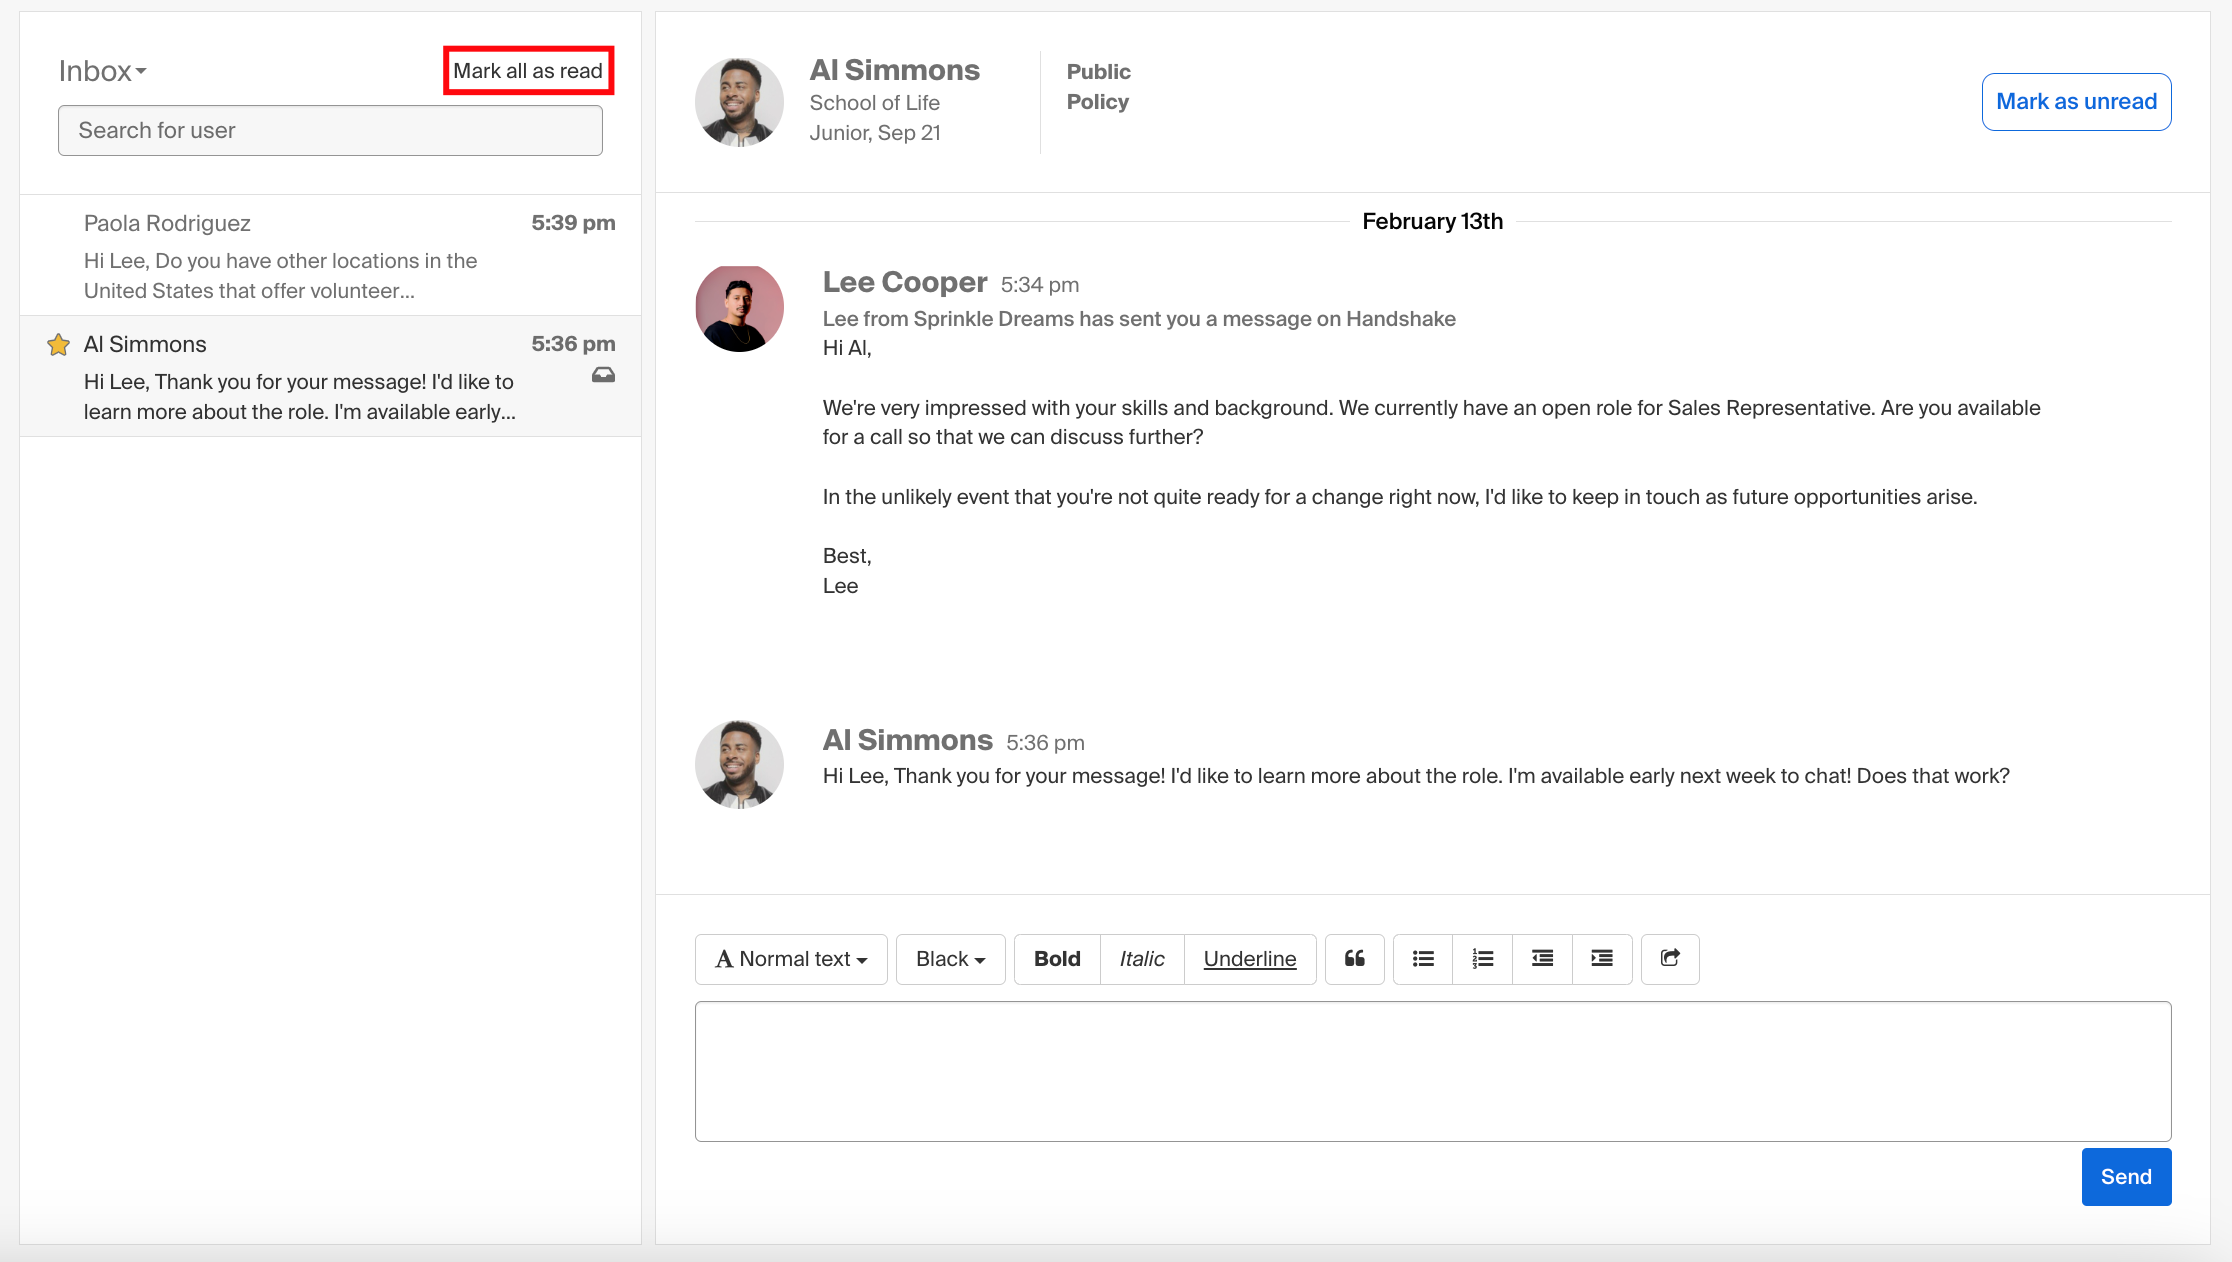Click Mark all as read
The width and height of the screenshot is (2232, 1262).
[528, 70]
